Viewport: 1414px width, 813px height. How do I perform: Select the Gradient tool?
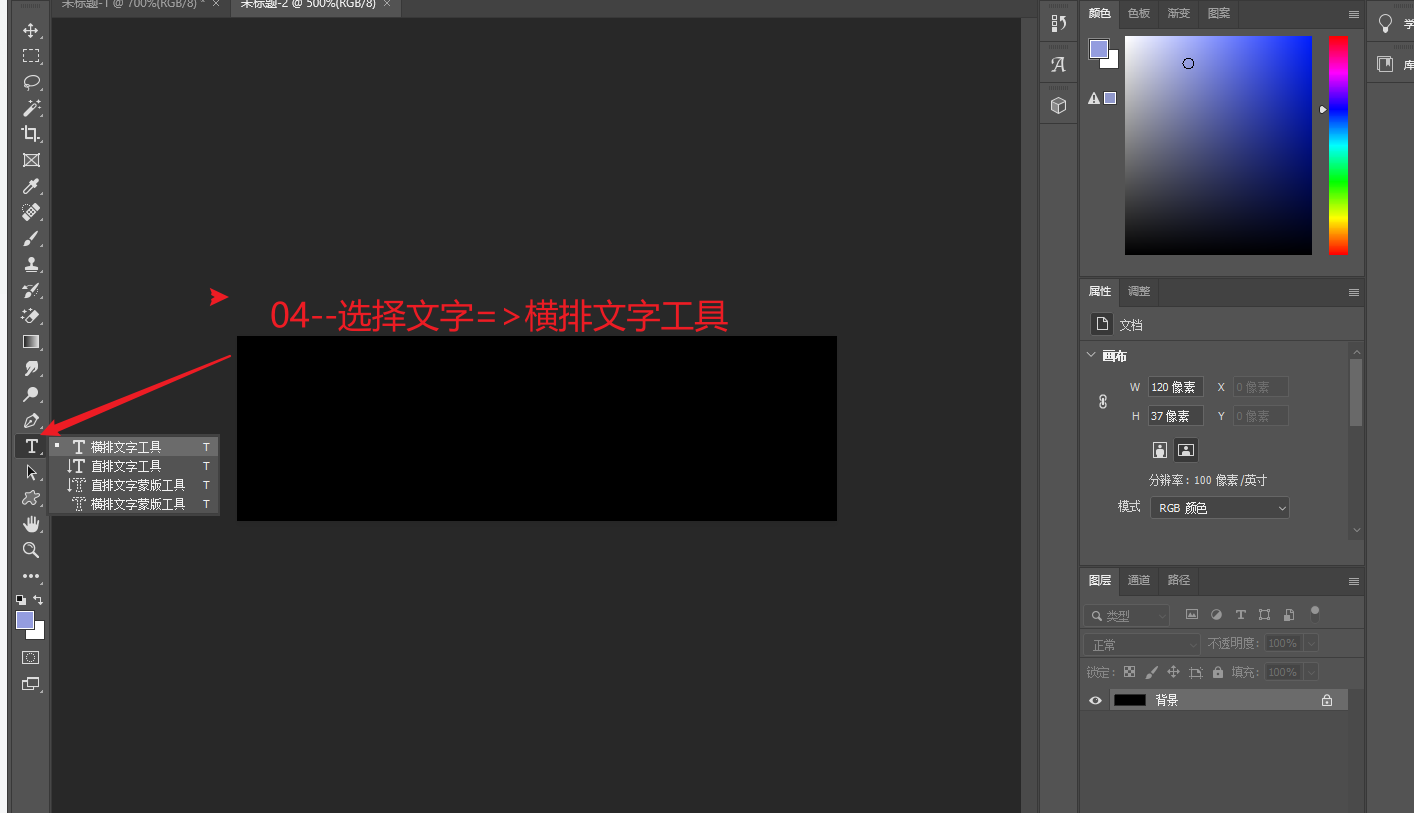pyautogui.click(x=31, y=342)
